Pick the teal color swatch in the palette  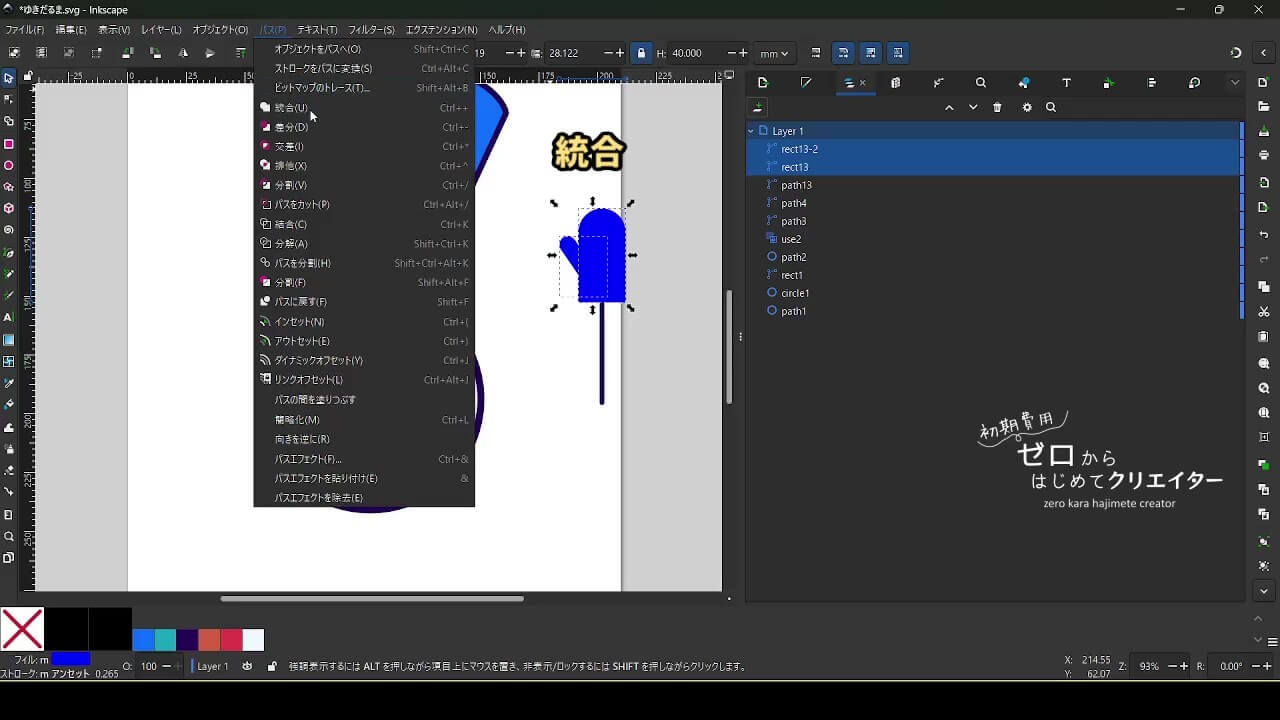(x=165, y=640)
